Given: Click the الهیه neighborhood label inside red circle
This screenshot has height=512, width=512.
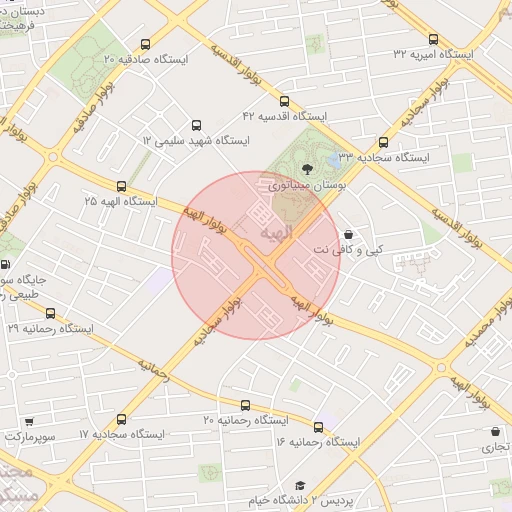Looking at the screenshot, I should pyautogui.click(x=277, y=233).
